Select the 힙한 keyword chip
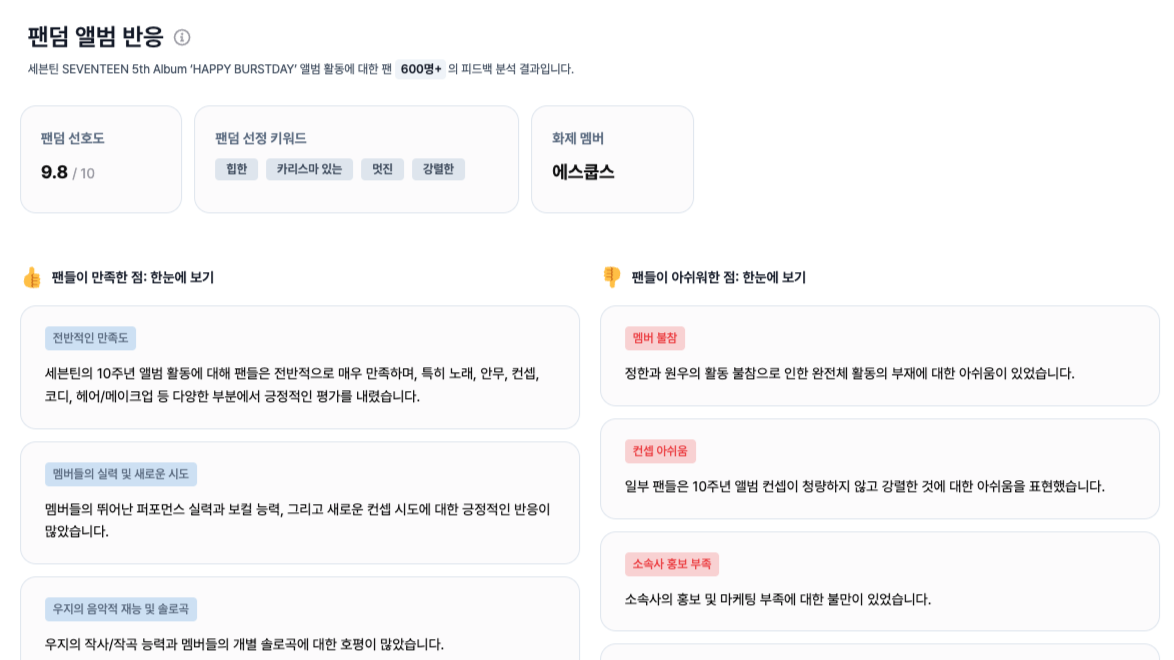The height and width of the screenshot is (660, 1174). (236, 169)
